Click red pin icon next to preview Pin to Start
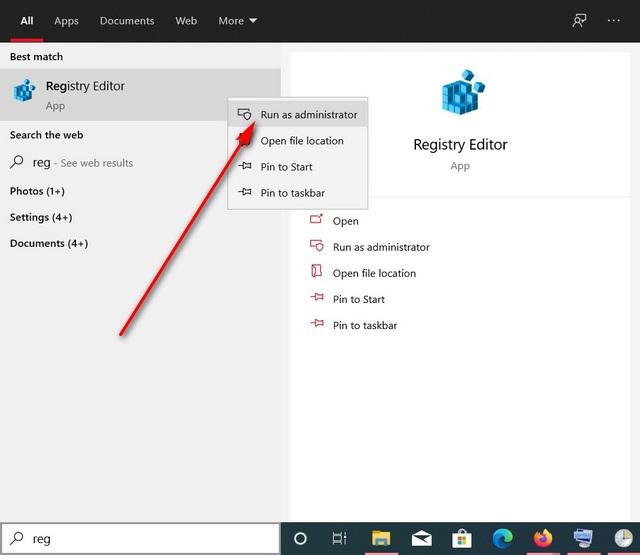 tap(317, 297)
